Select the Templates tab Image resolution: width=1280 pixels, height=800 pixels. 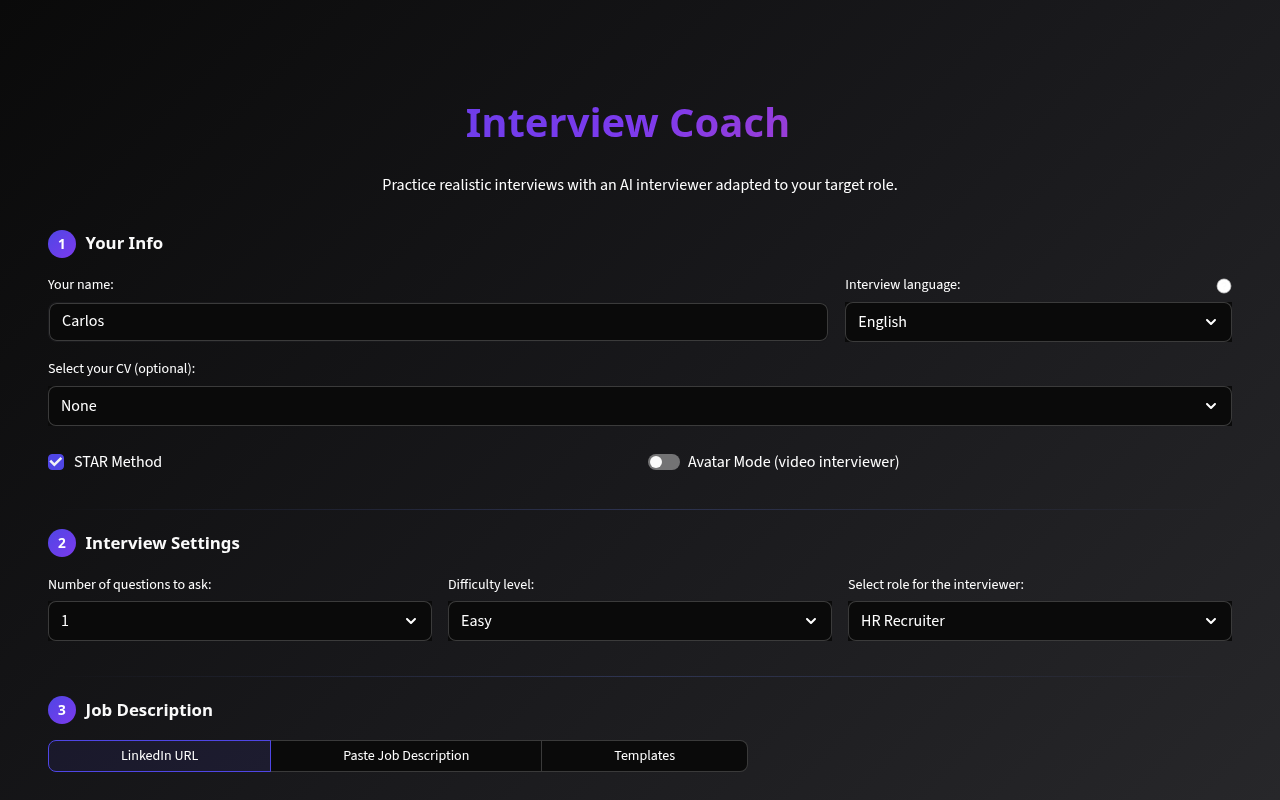pyautogui.click(x=644, y=755)
